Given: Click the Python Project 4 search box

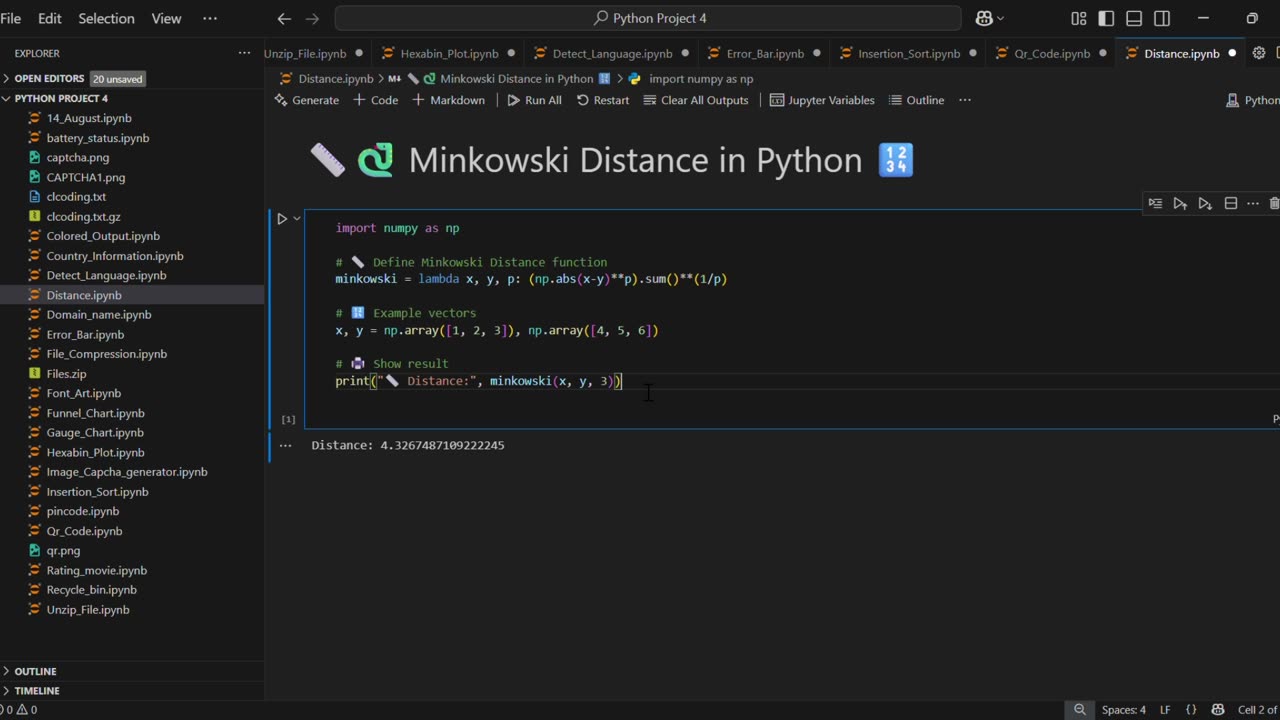Looking at the screenshot, I should coord(648,18).
